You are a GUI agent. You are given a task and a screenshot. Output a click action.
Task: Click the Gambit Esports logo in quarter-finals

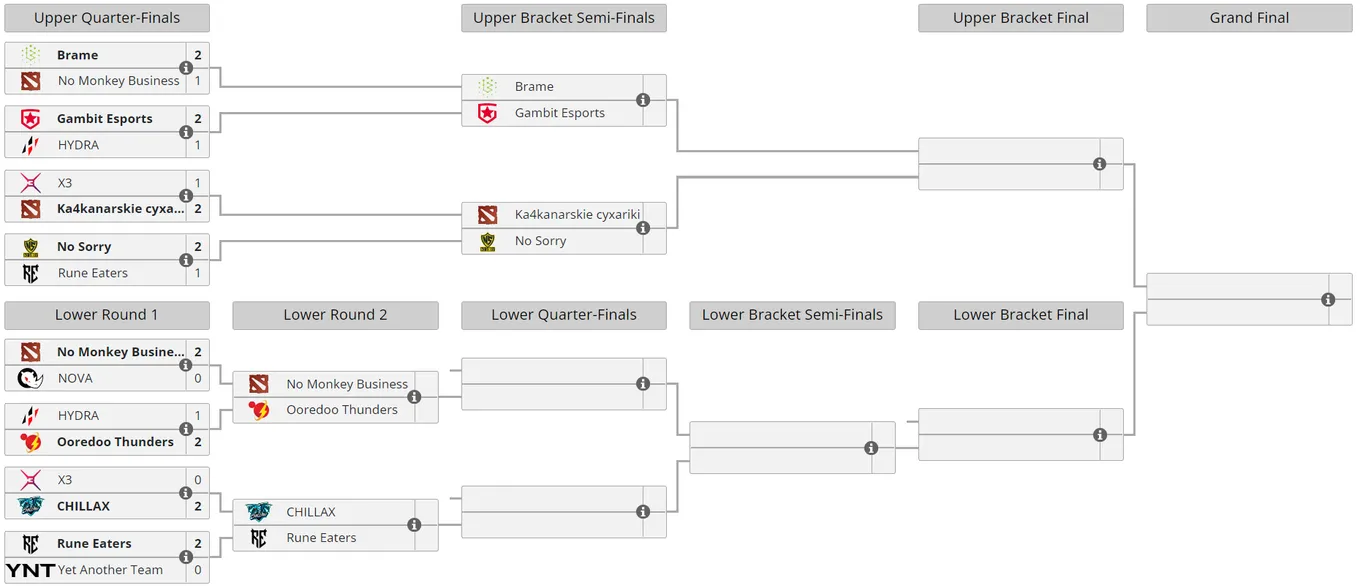30,118
